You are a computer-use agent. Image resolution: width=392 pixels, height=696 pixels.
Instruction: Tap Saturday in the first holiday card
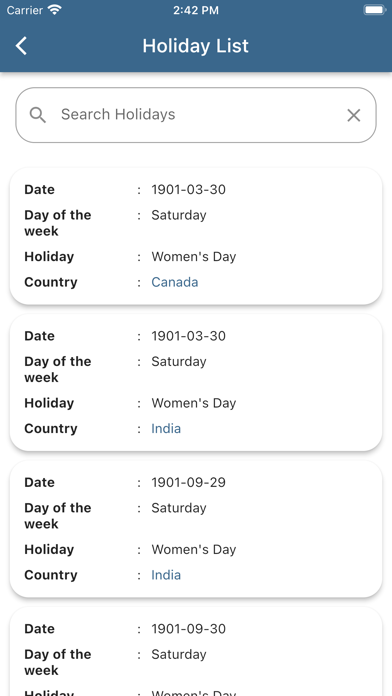179,215
